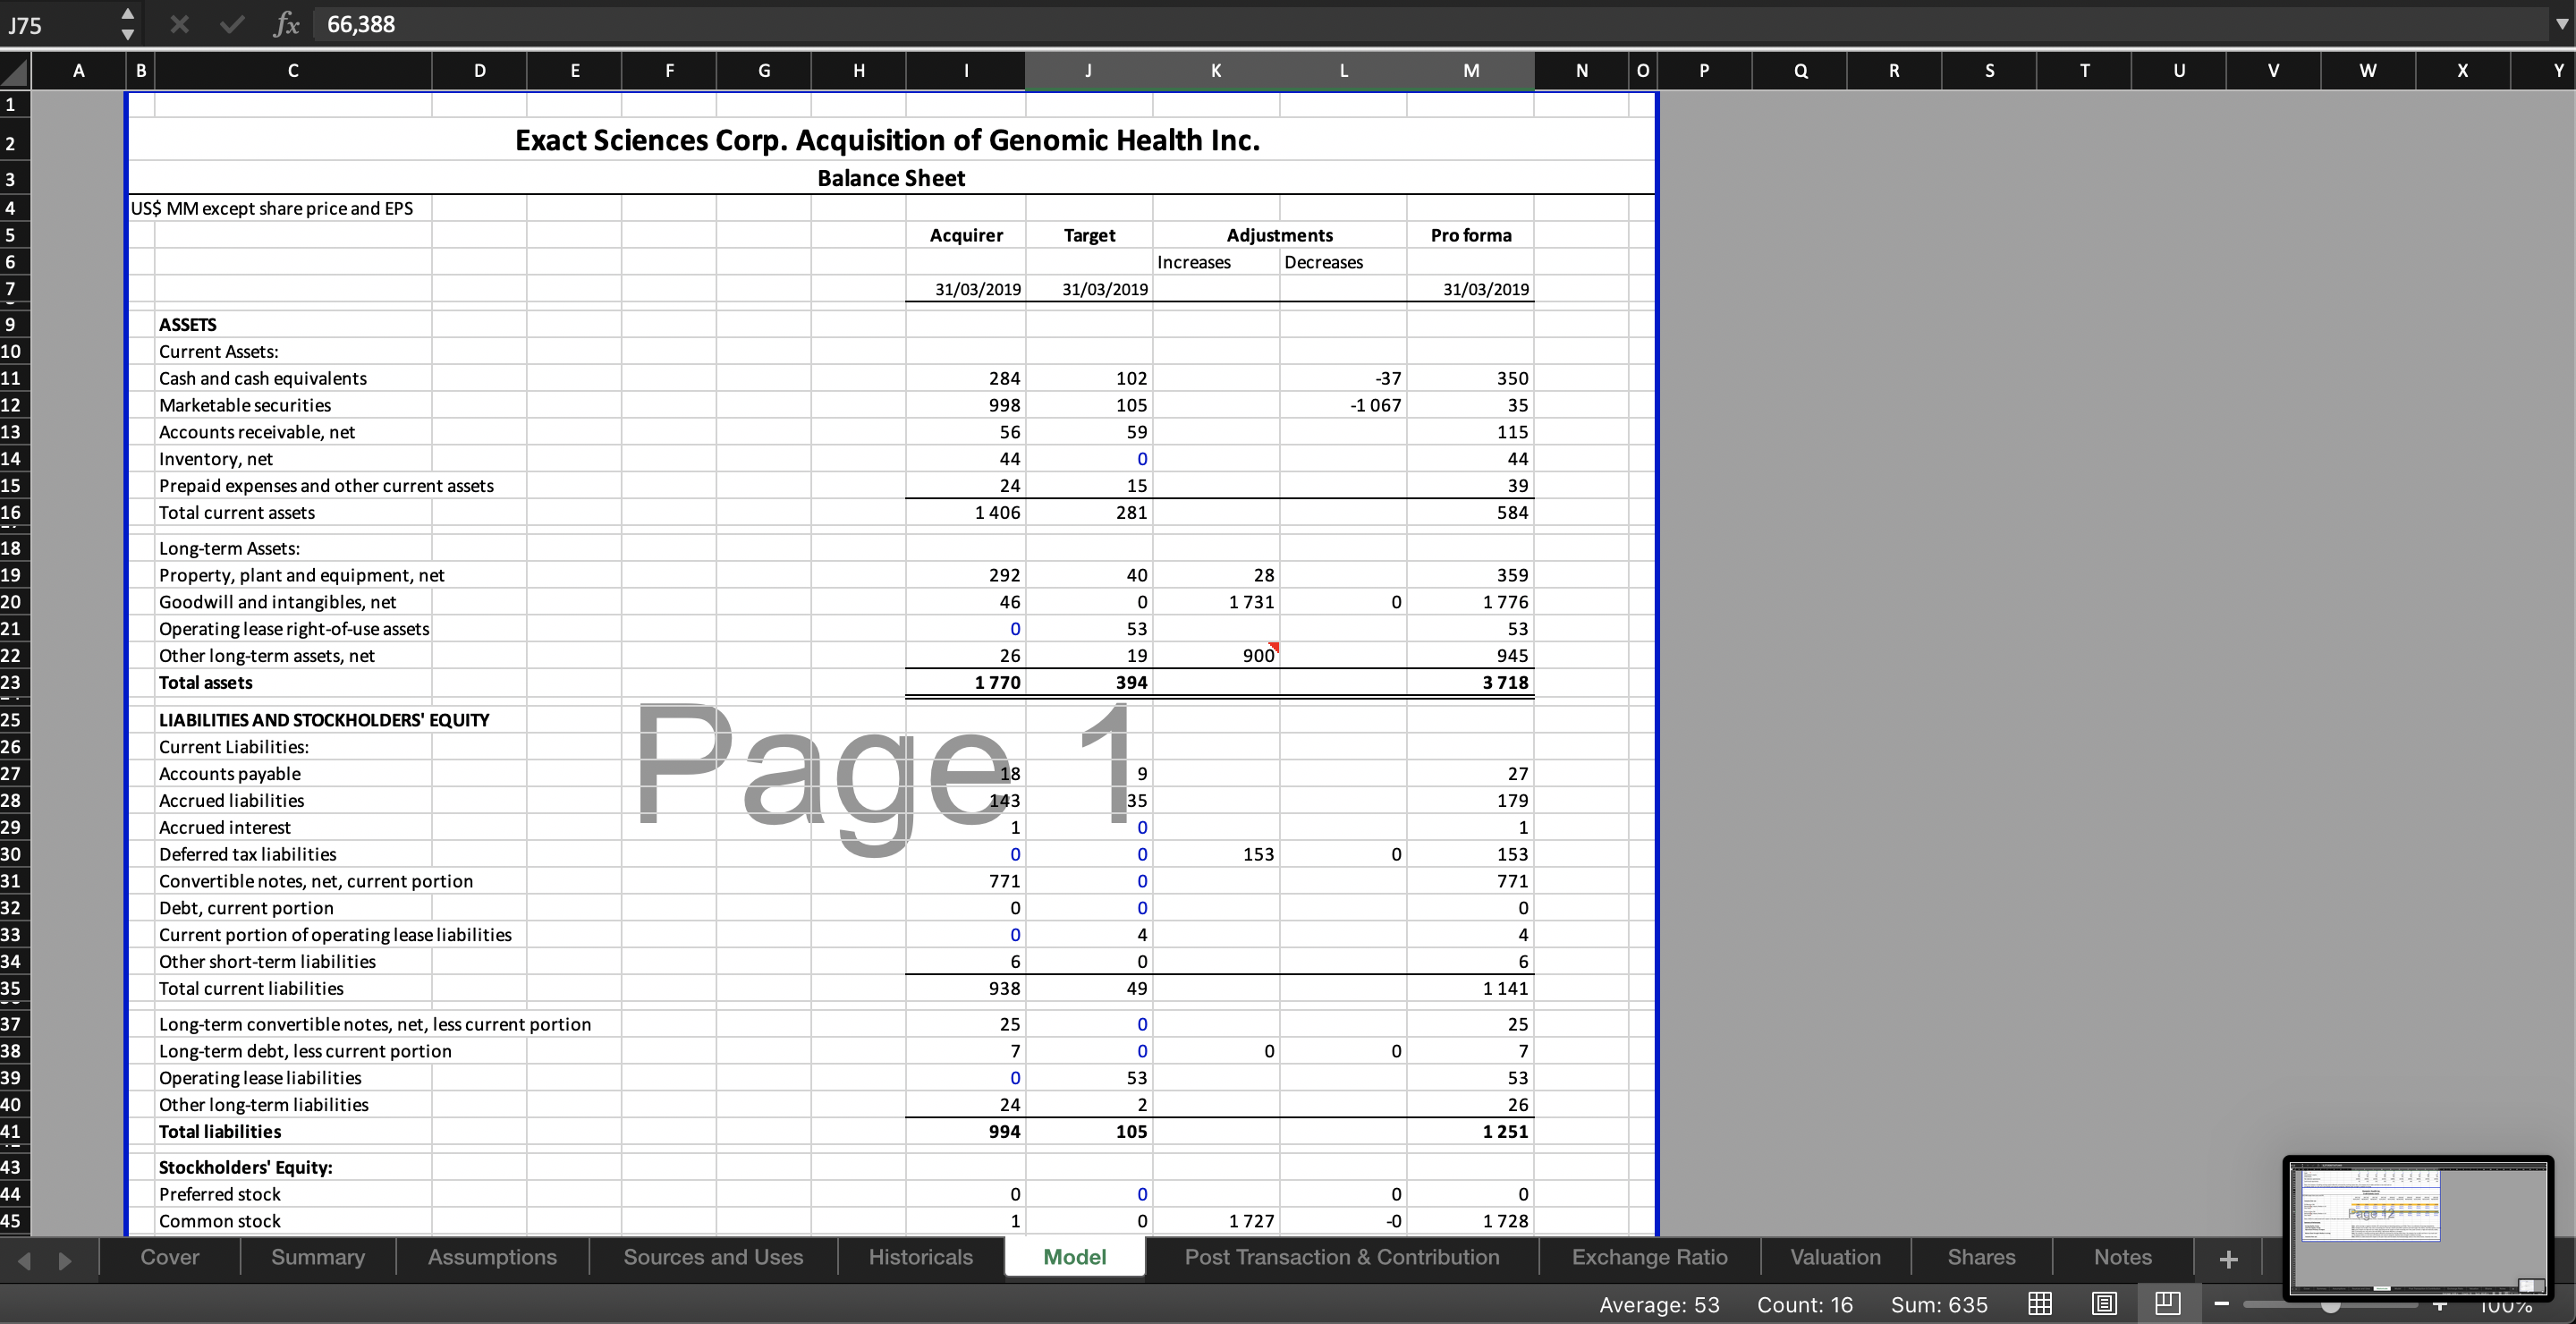
Task: Click the 'Cash and cash equivalents' label cell
Action: click(263, 378)
